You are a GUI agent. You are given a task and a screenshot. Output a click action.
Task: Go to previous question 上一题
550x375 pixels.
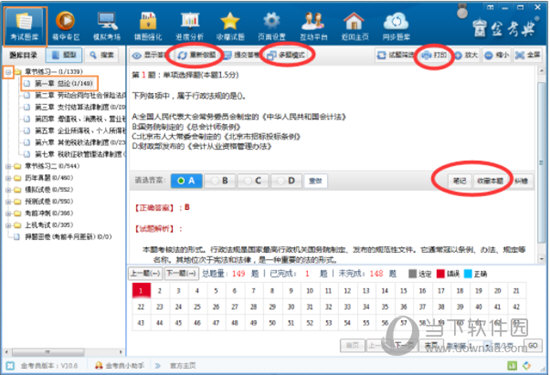[146, 273]
